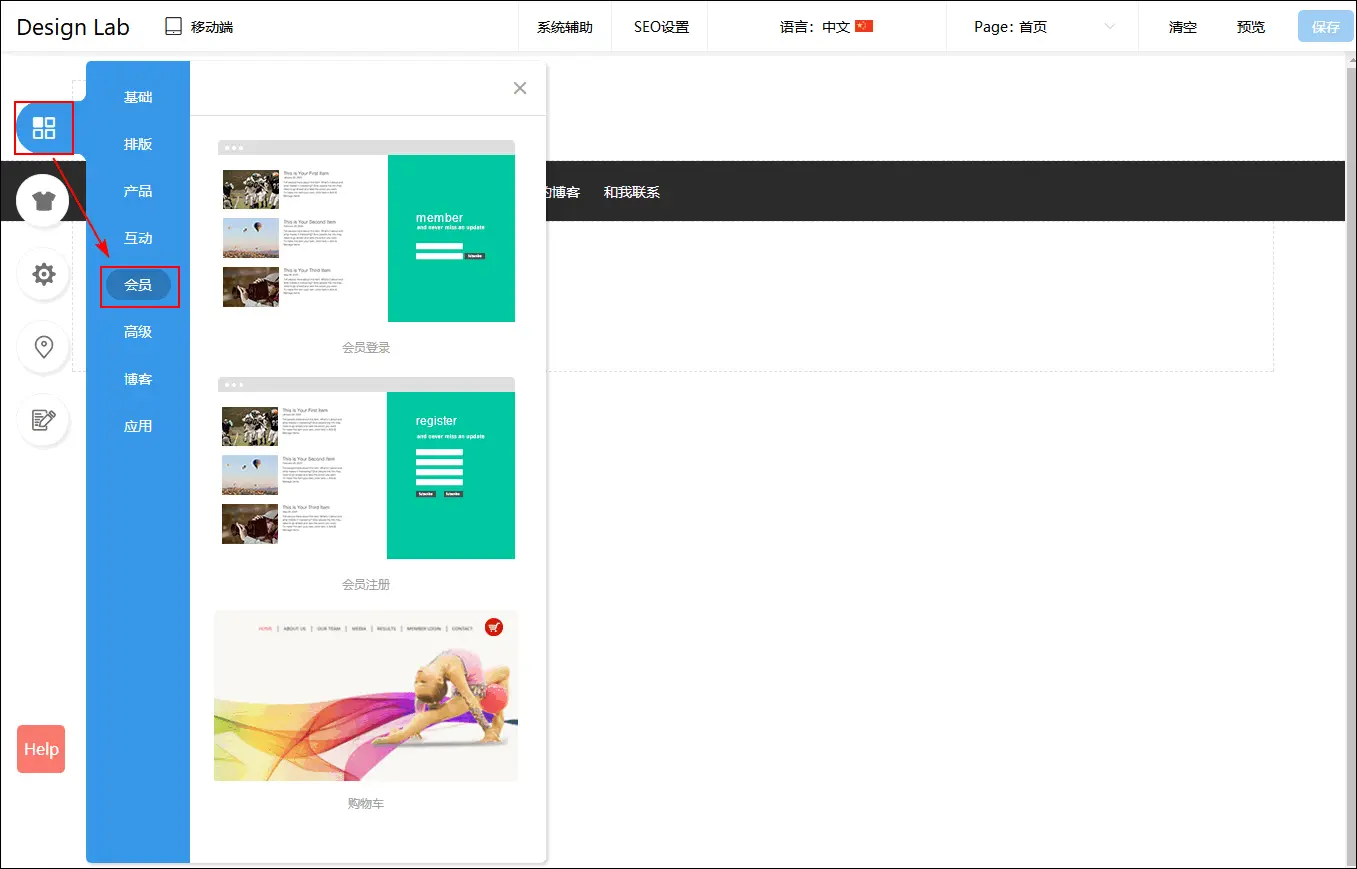The width and height of the screenshot is (1357, 869).
Task: Open the notepad edit icon
Action: pos(43,420)
